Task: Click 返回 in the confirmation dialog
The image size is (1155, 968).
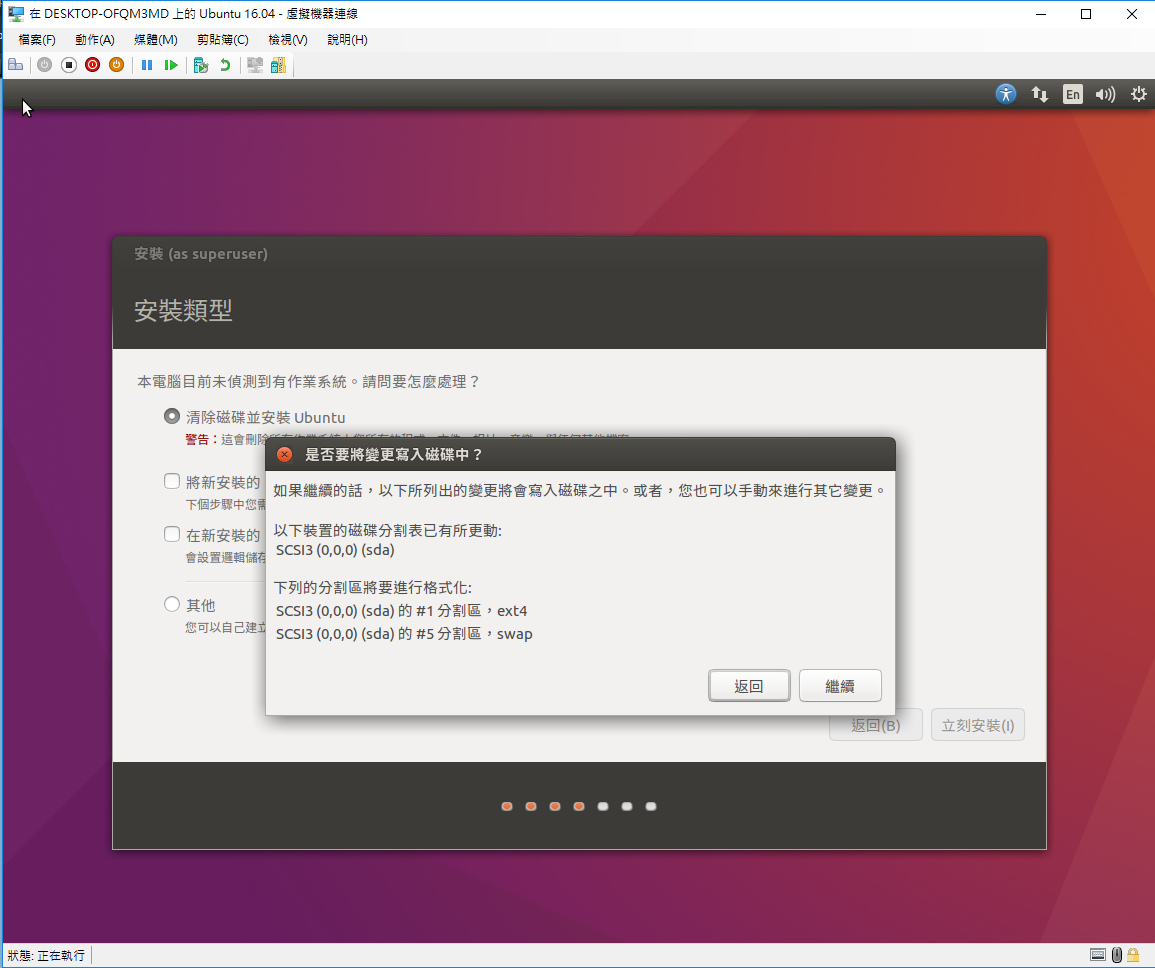Action: [749, 685]
